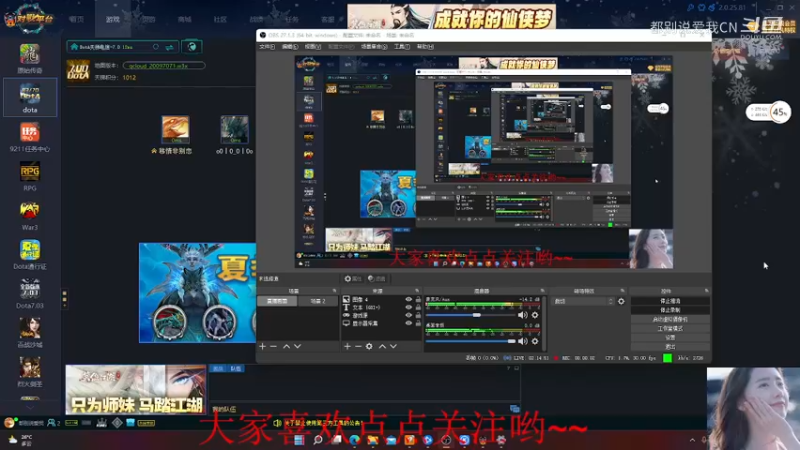This screenshot has width=800, height=450.
Task: Remove the selected source with the minus icon
Action: 358,346
